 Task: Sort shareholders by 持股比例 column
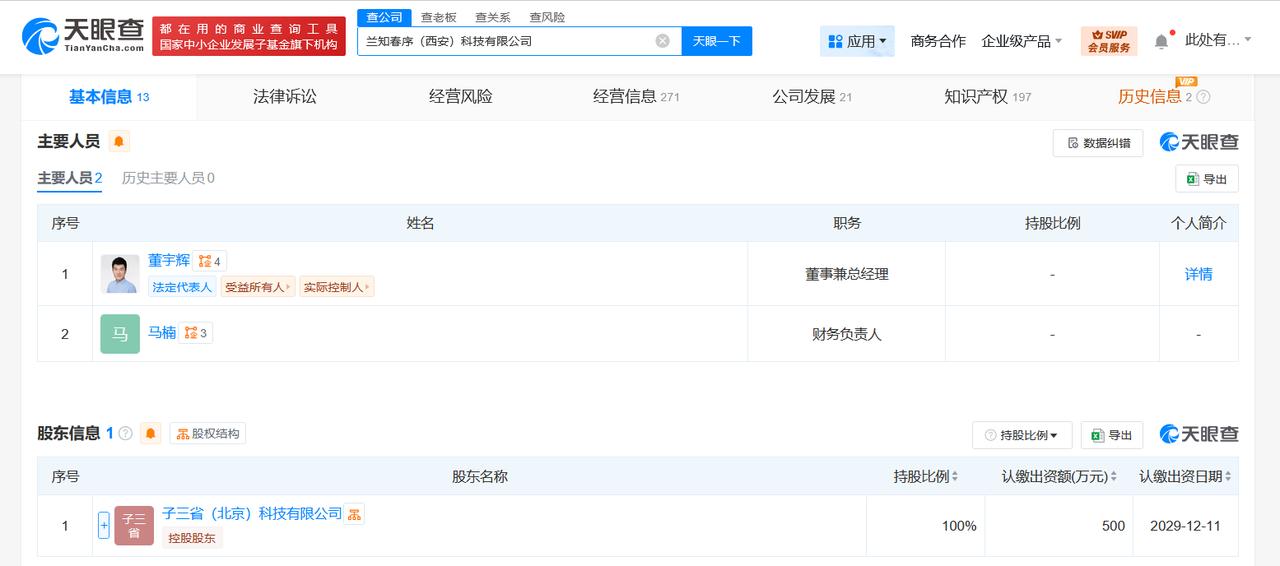coord(926,477)
